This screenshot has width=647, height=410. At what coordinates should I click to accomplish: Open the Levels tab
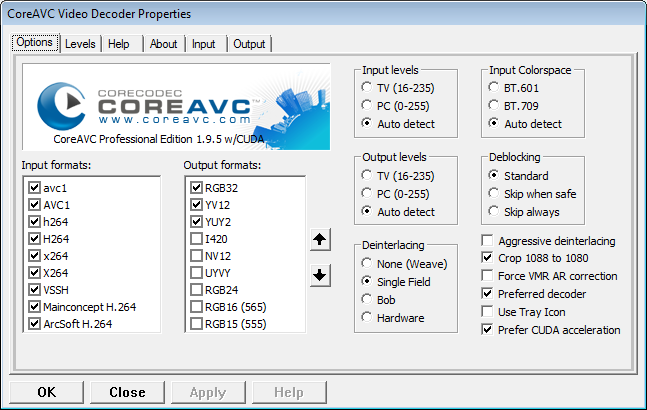click(80, 44)
